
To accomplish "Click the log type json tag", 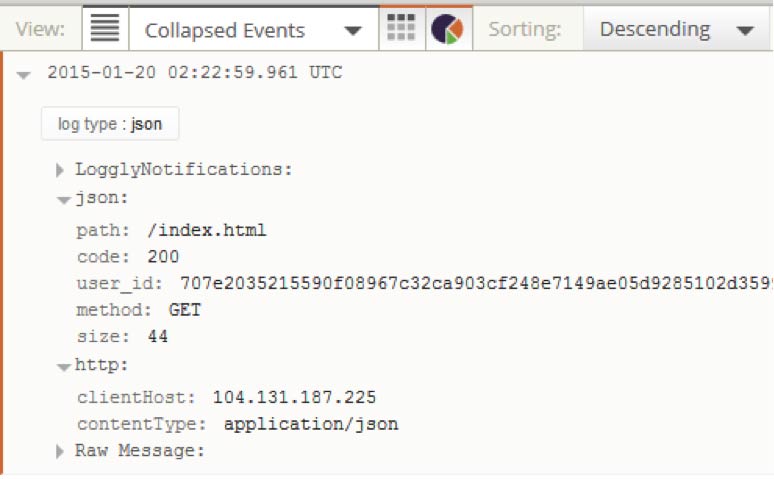I will pos(110,124).
